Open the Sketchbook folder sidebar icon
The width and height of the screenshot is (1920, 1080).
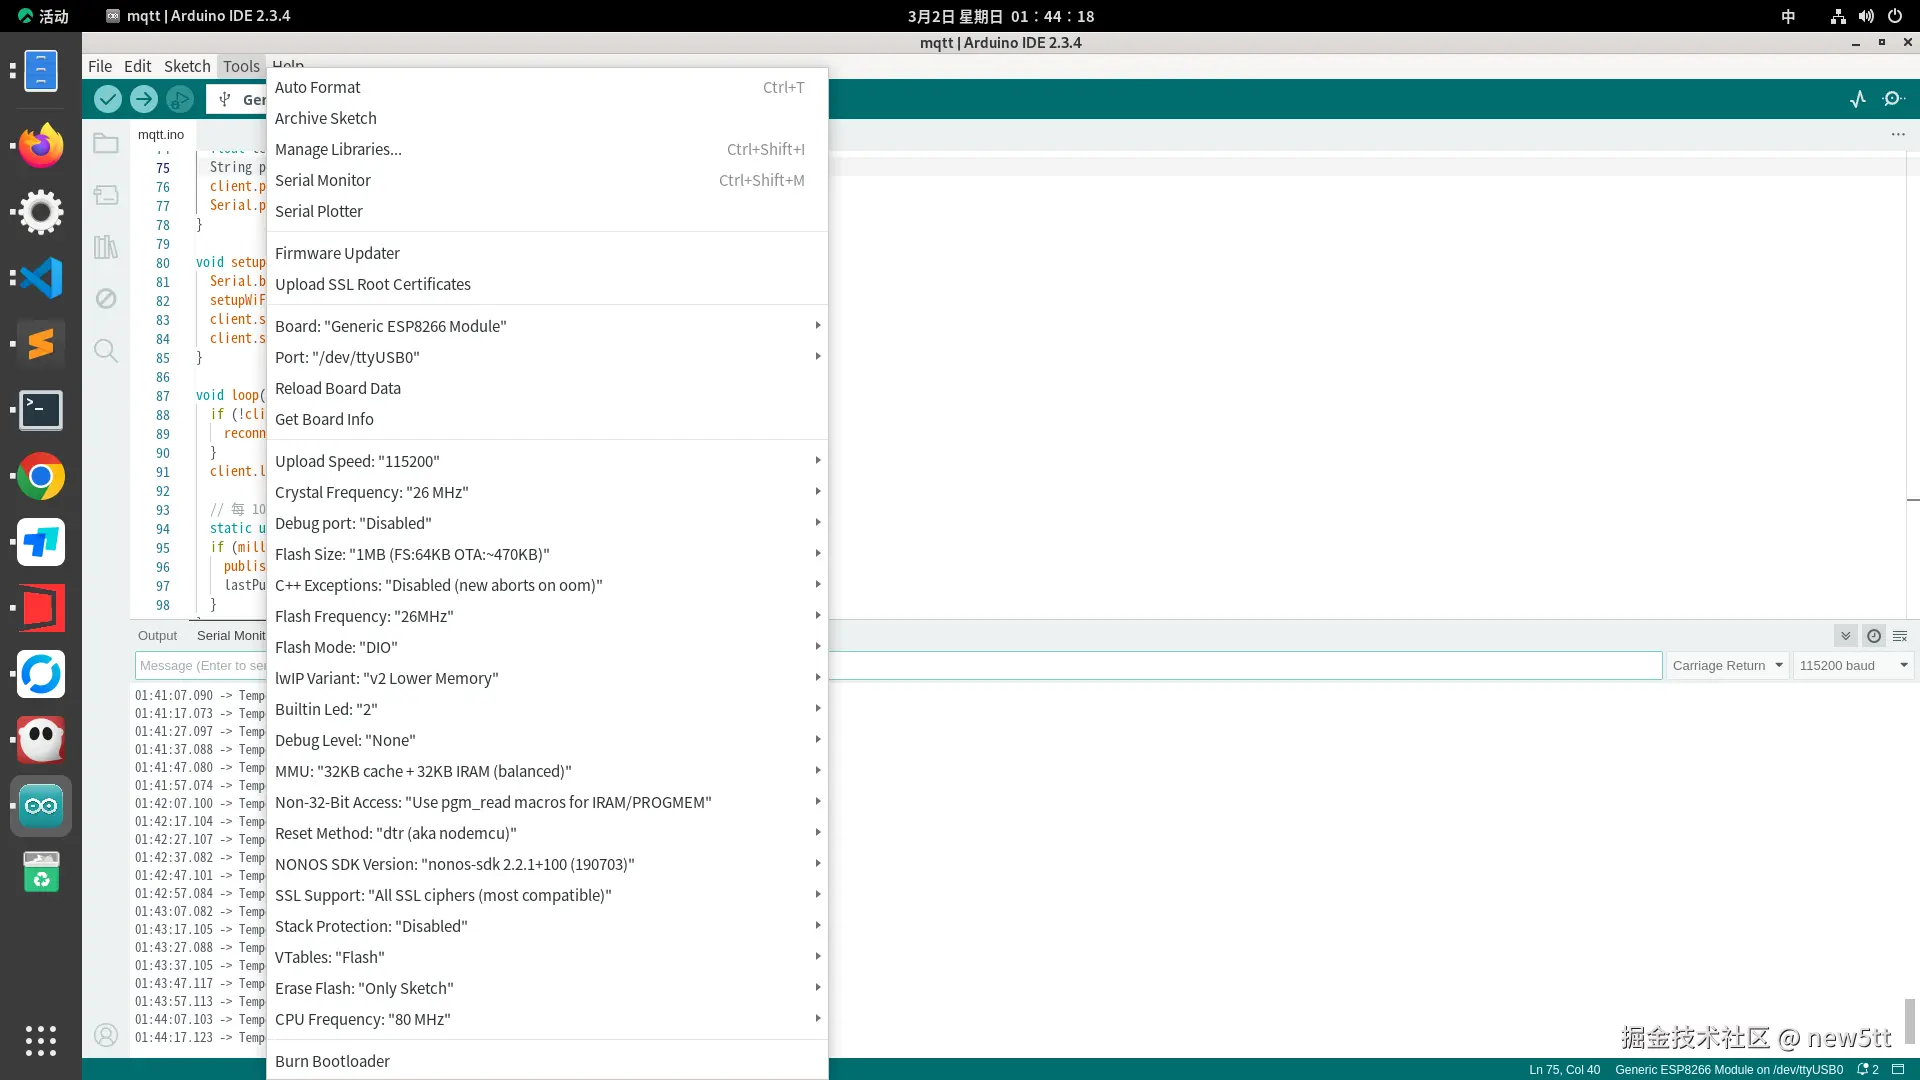pos(106,143)
